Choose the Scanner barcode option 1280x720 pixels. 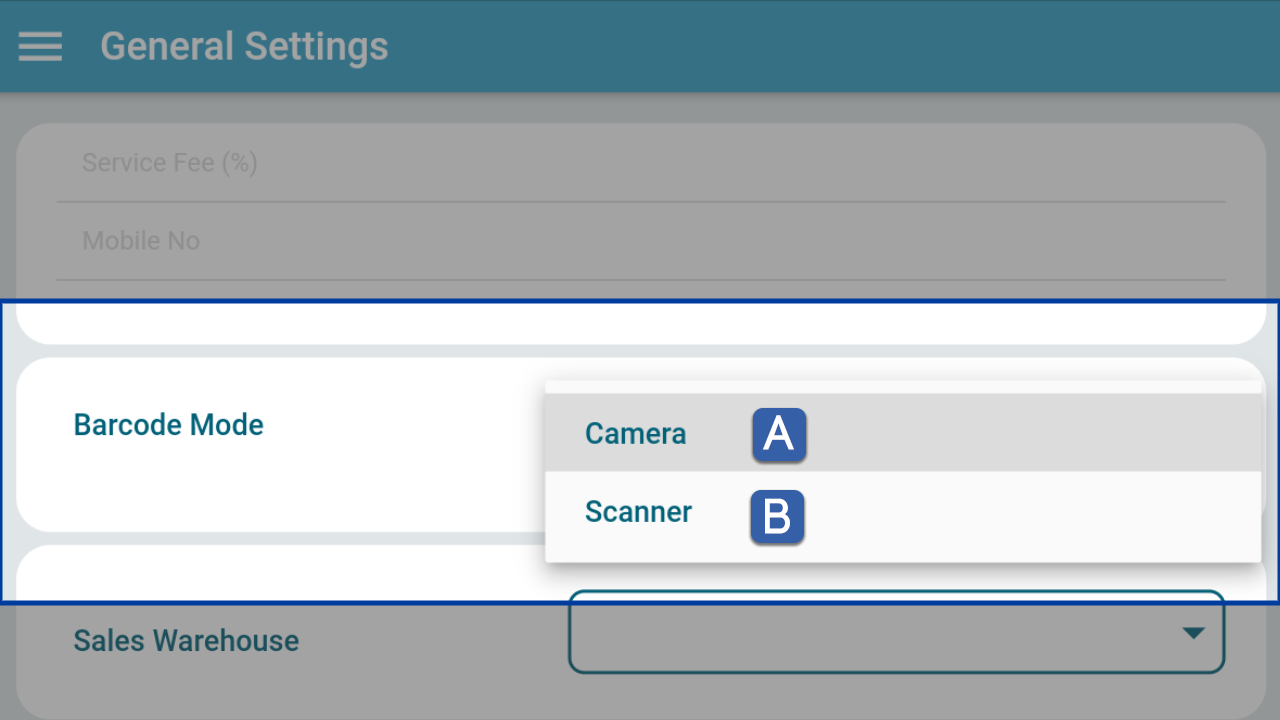coord(902,511)
